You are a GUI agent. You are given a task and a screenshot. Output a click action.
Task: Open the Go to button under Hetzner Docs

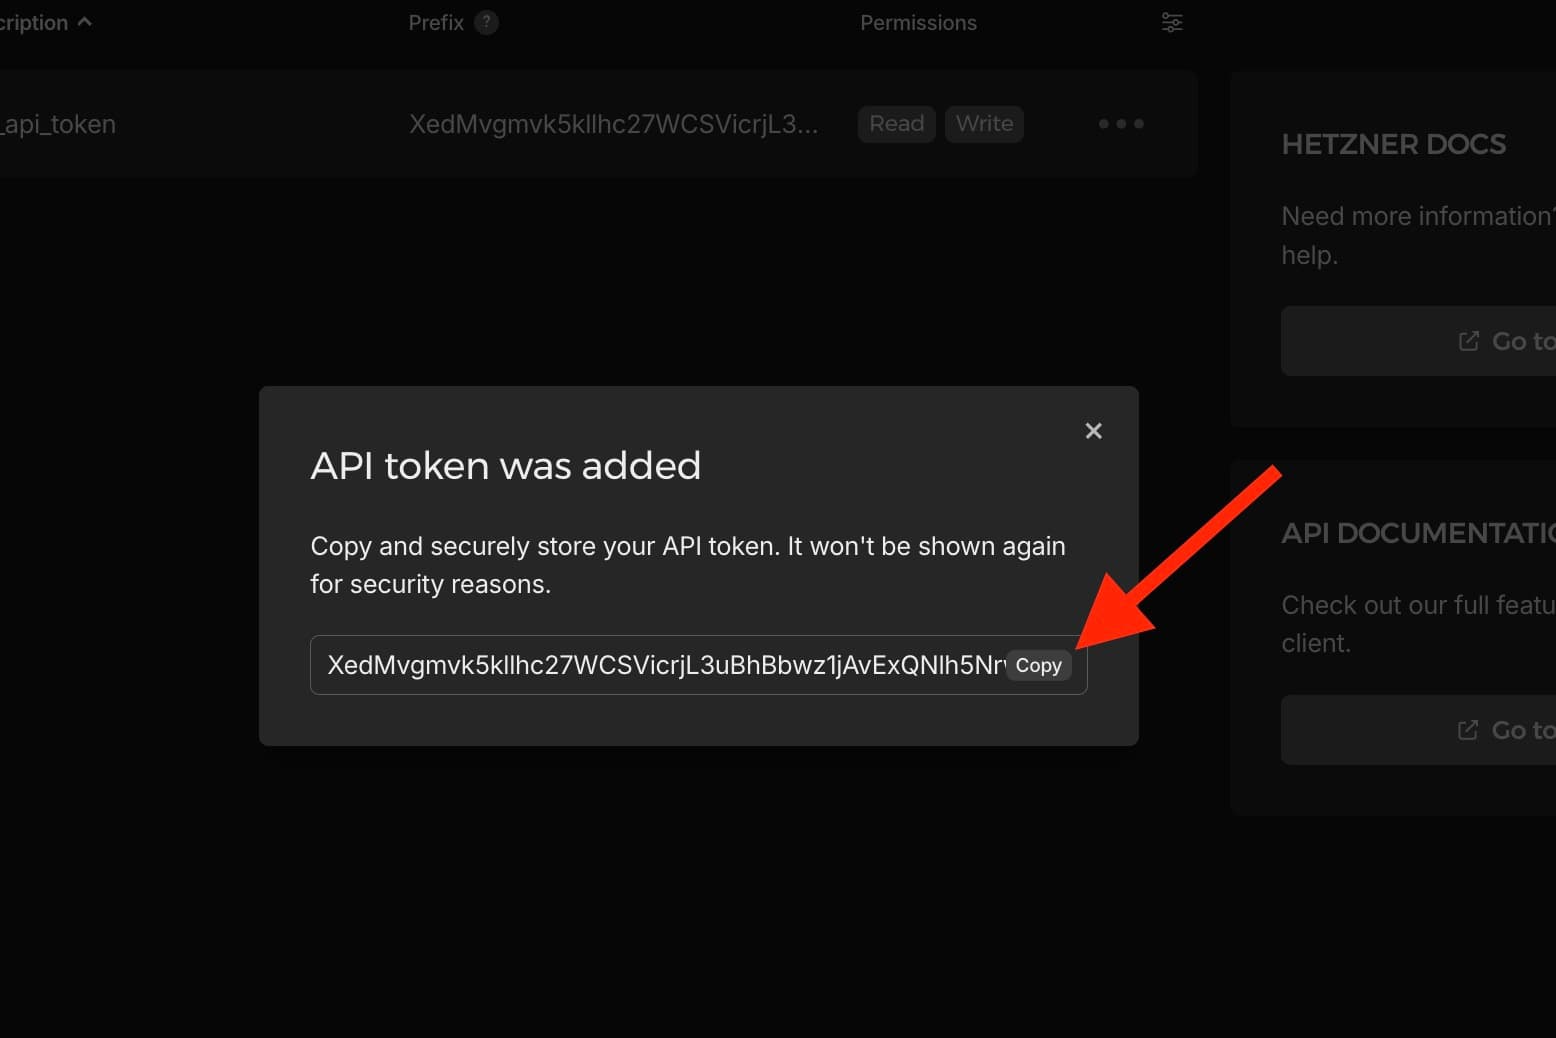(1418, 341)
